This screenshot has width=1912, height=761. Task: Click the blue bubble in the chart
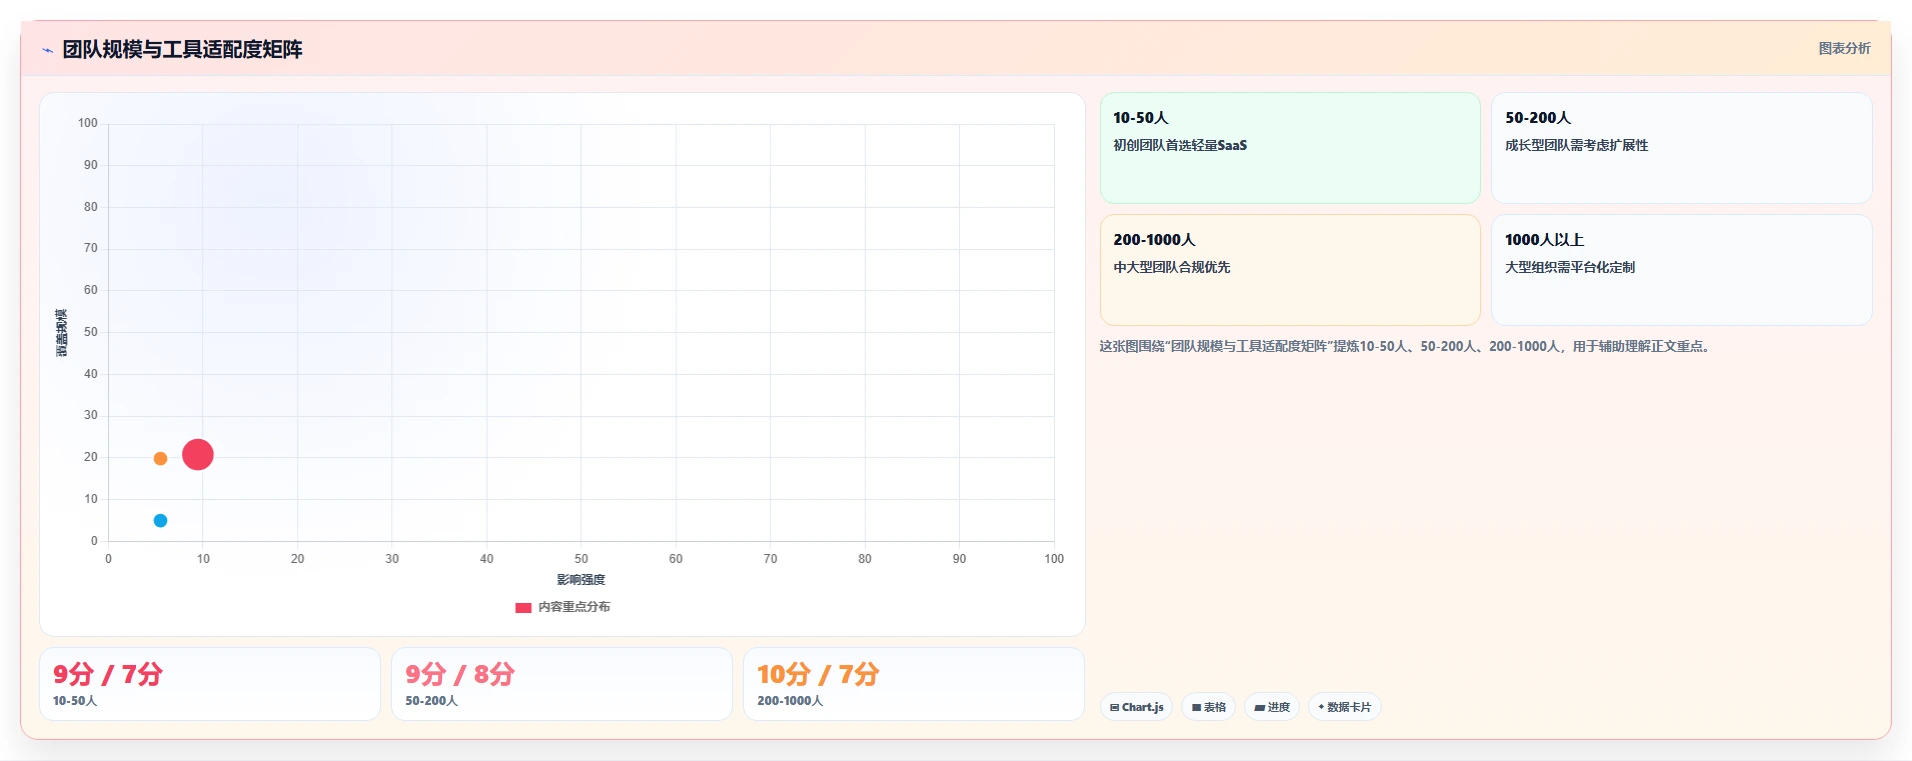click(160, 520)
